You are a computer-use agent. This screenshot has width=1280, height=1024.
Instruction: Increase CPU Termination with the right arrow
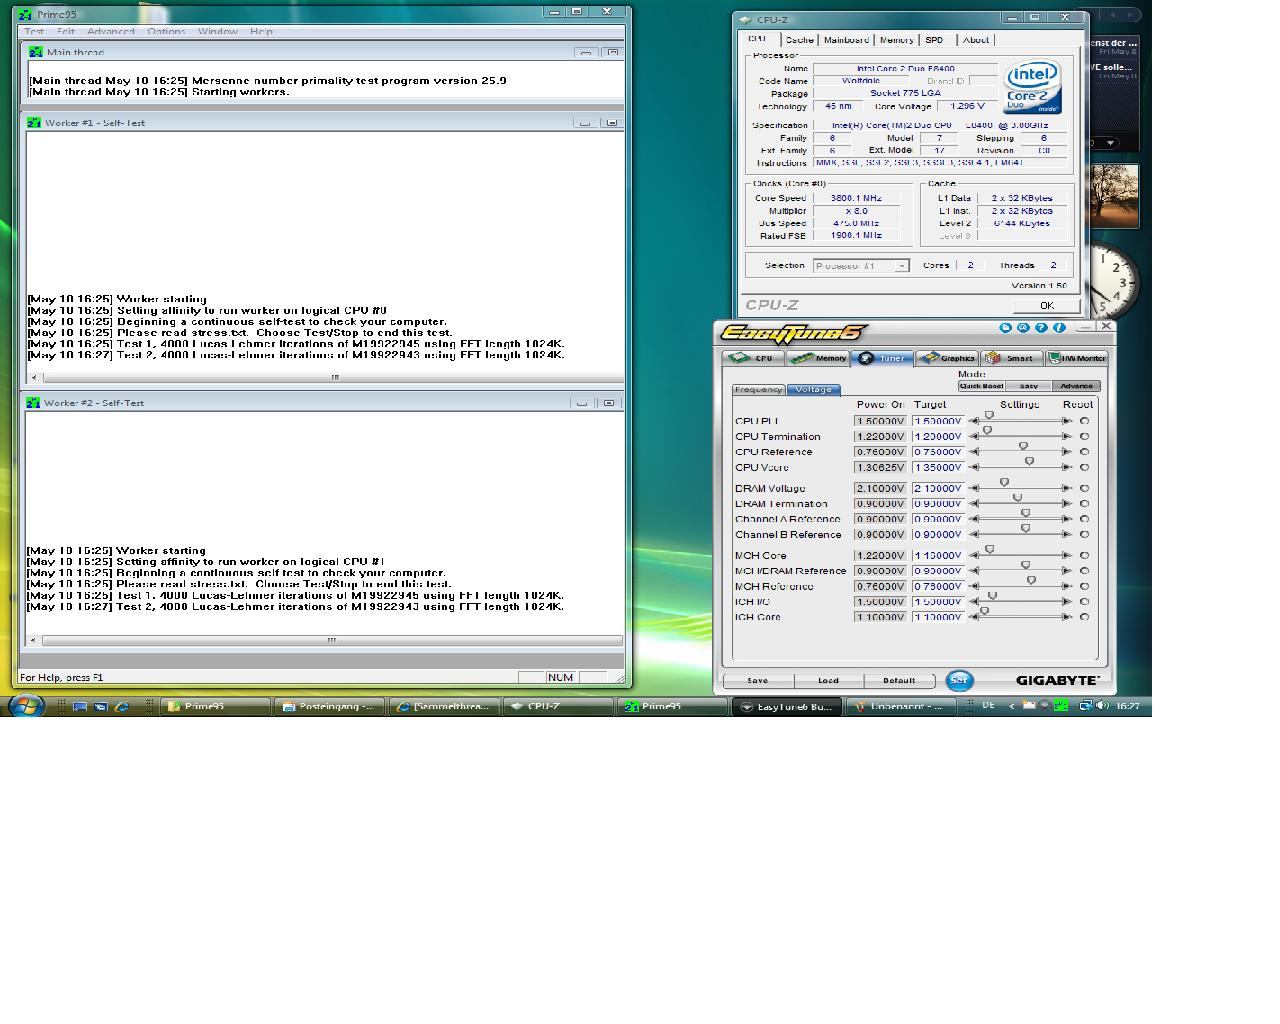1067,436
